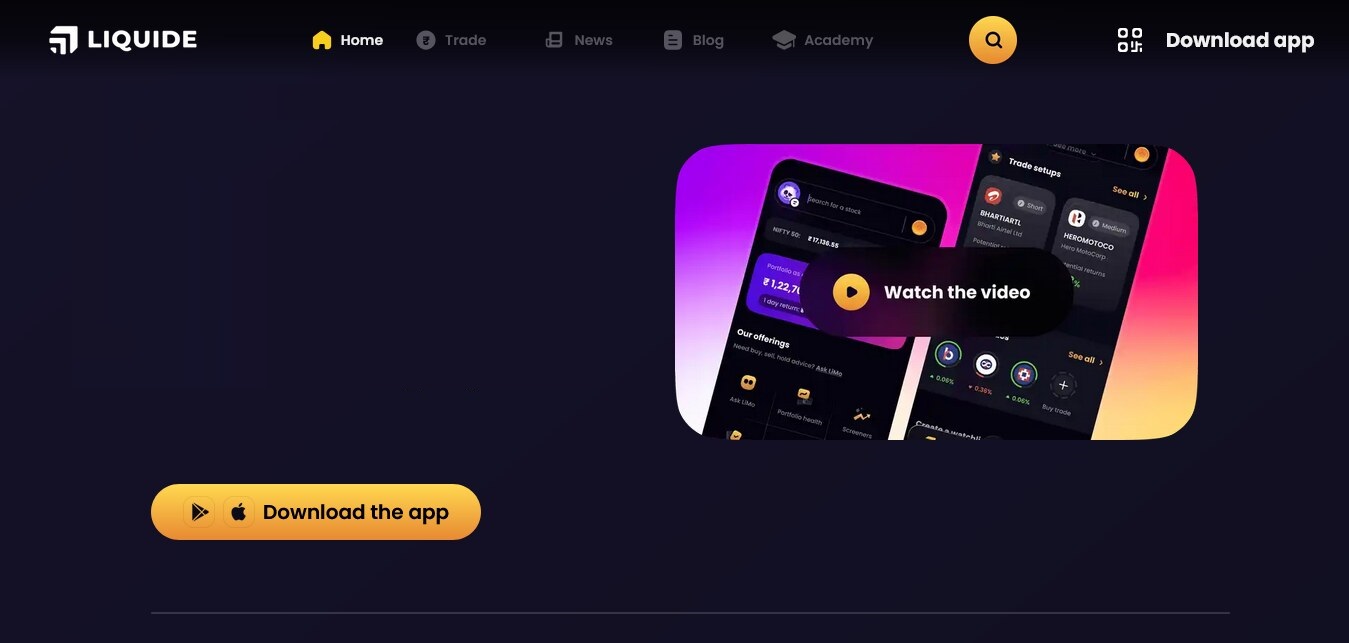Click the Download the app button
1349x643 pixels.
point(316,512)
